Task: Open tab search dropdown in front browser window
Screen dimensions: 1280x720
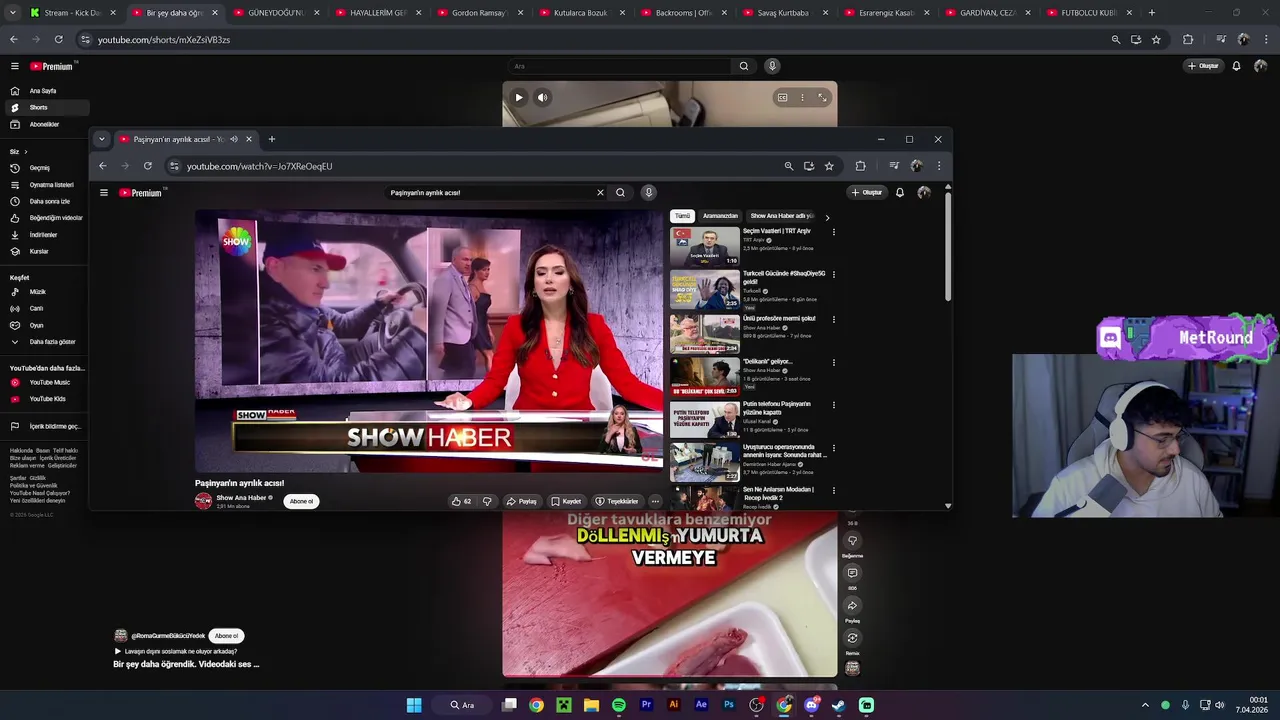Action: click(x=102, y=139)
